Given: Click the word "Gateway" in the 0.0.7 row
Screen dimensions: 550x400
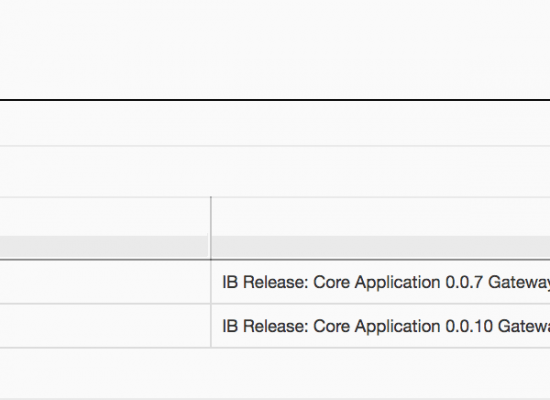Looking at the screenshot, I should click(x=519, y=283).
